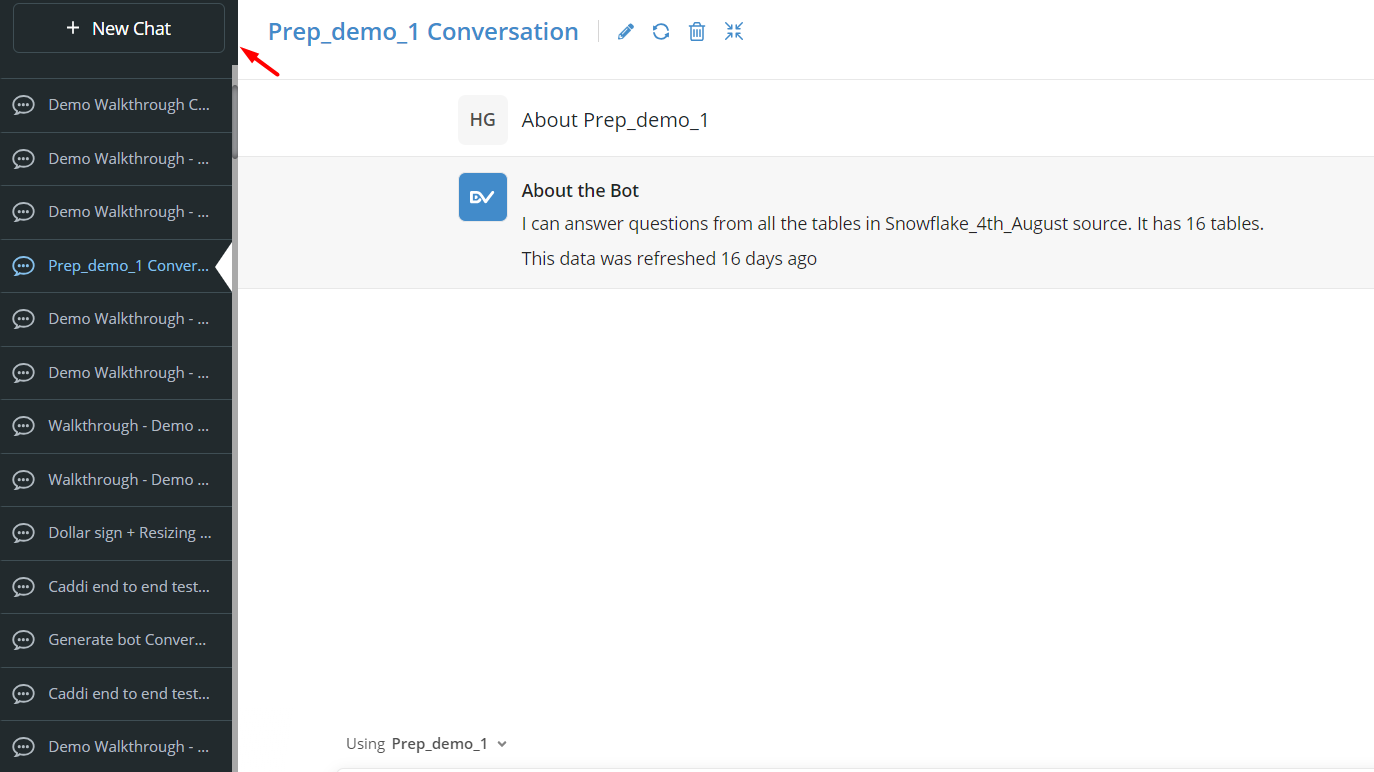
Task: Delete conversation using the trash icon
Action: 697,32
